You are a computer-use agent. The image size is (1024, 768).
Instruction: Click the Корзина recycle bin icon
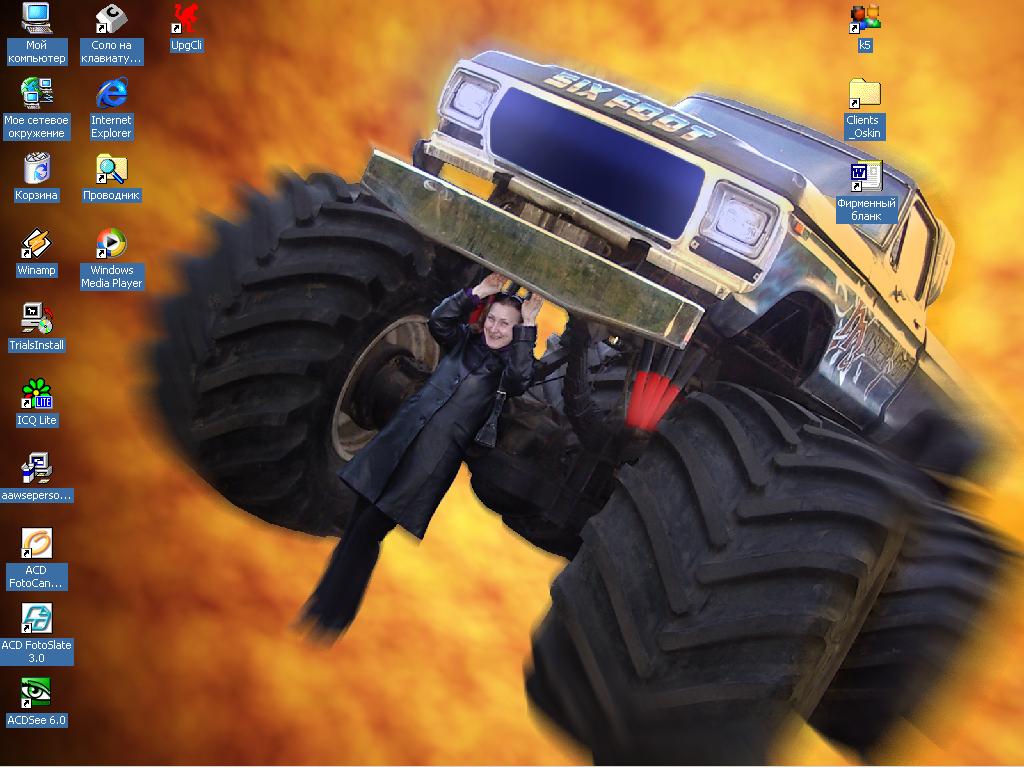click(36, 168)
